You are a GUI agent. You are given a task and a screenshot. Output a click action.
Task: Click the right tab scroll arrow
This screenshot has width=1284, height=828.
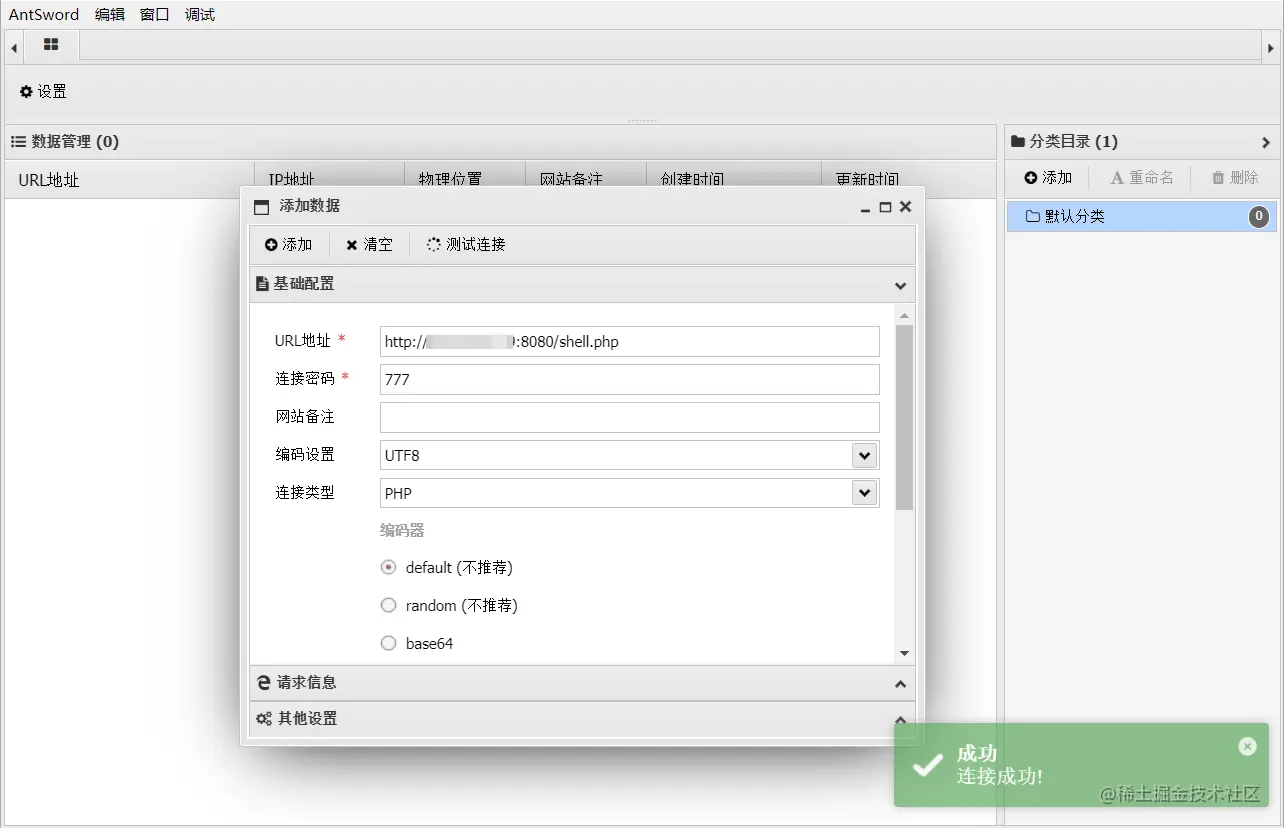click(1272, 47)
